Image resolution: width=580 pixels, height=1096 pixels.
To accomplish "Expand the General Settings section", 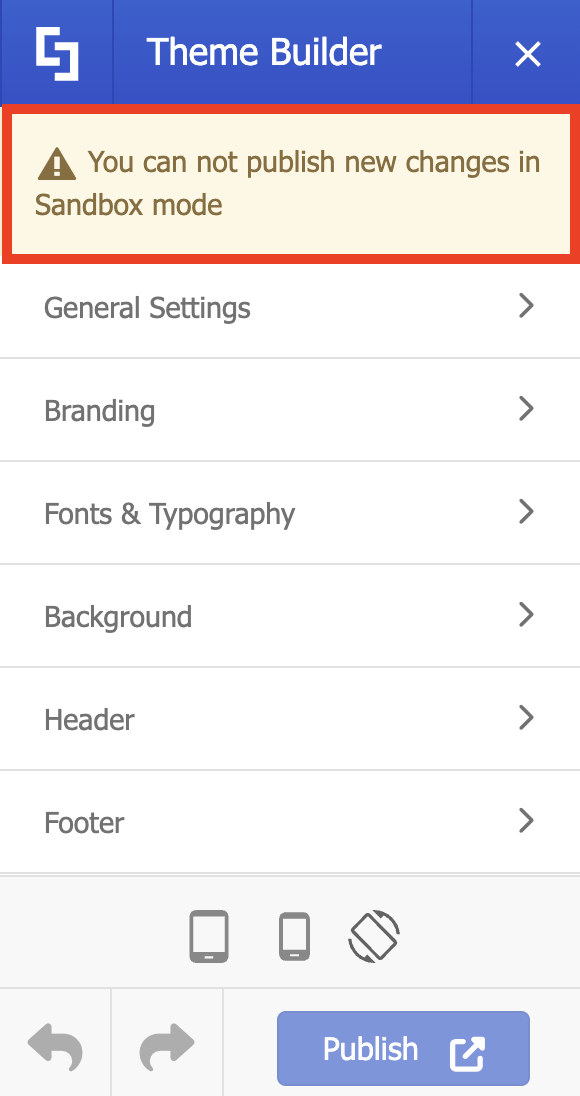I will coord(290,307).
